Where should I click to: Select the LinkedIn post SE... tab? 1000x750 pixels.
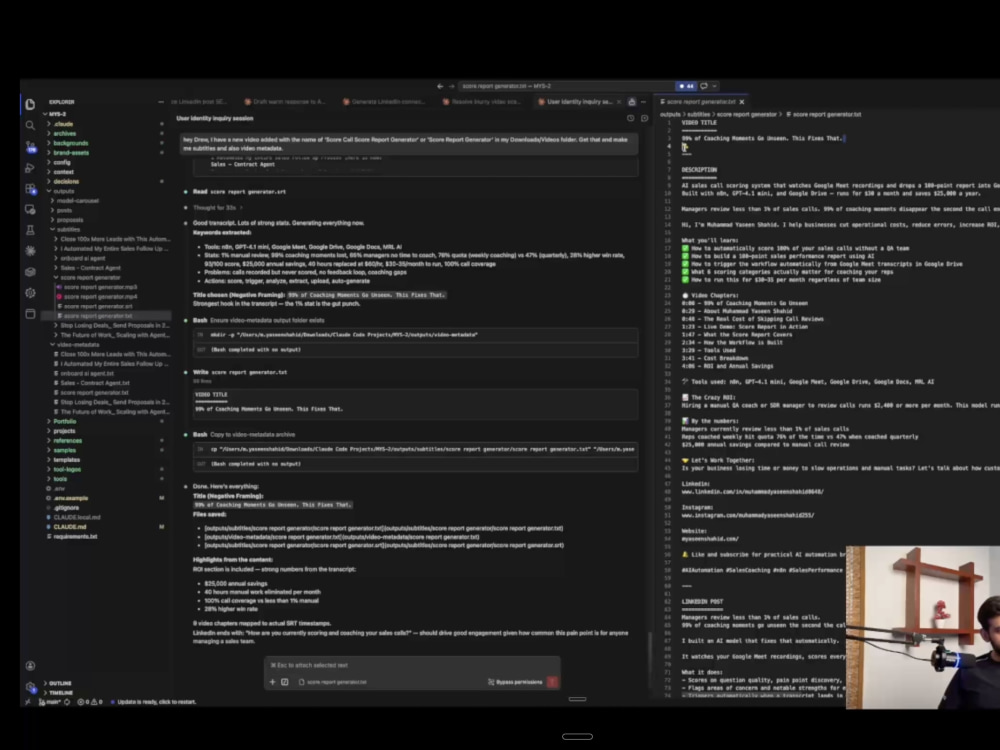point(198,102)
